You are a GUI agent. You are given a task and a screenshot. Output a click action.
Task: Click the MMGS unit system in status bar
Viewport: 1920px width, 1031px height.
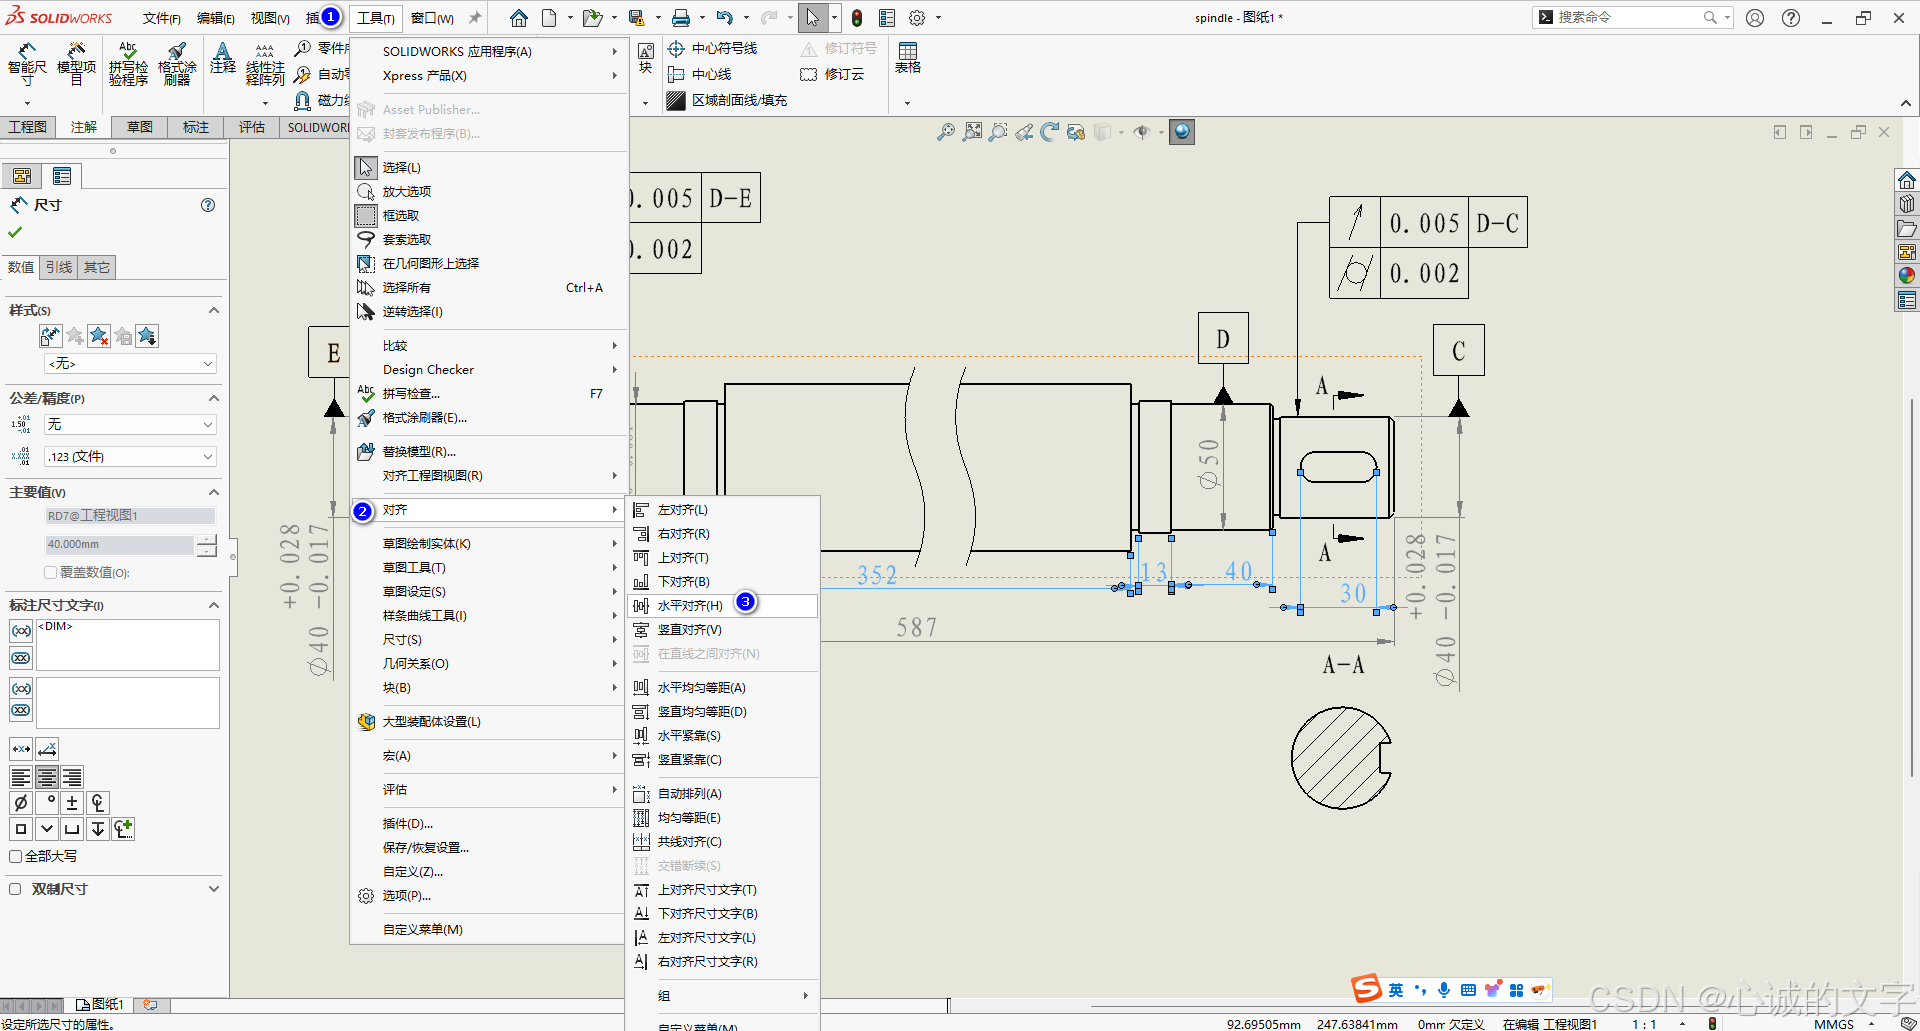[x=1834, y=1024]
